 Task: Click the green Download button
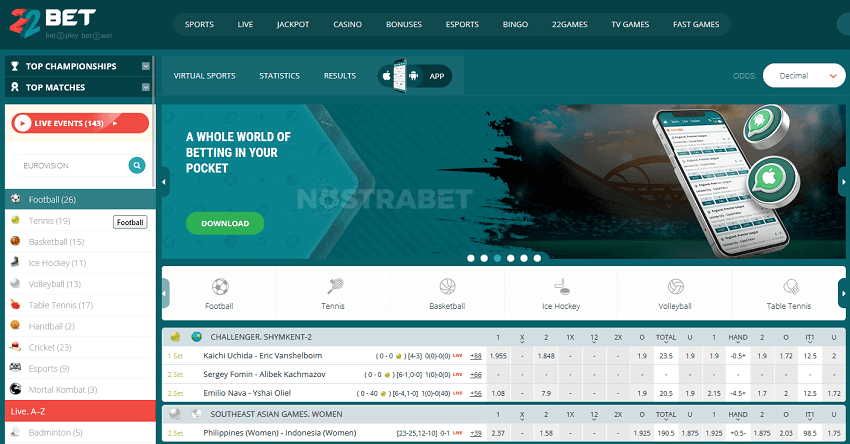[225, 223]
